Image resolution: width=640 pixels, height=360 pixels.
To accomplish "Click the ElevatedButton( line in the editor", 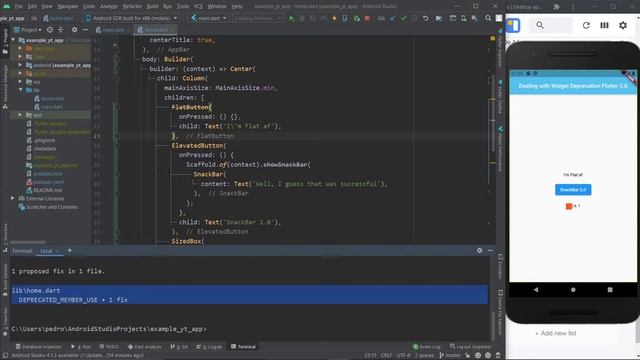I will coord(198,146).
